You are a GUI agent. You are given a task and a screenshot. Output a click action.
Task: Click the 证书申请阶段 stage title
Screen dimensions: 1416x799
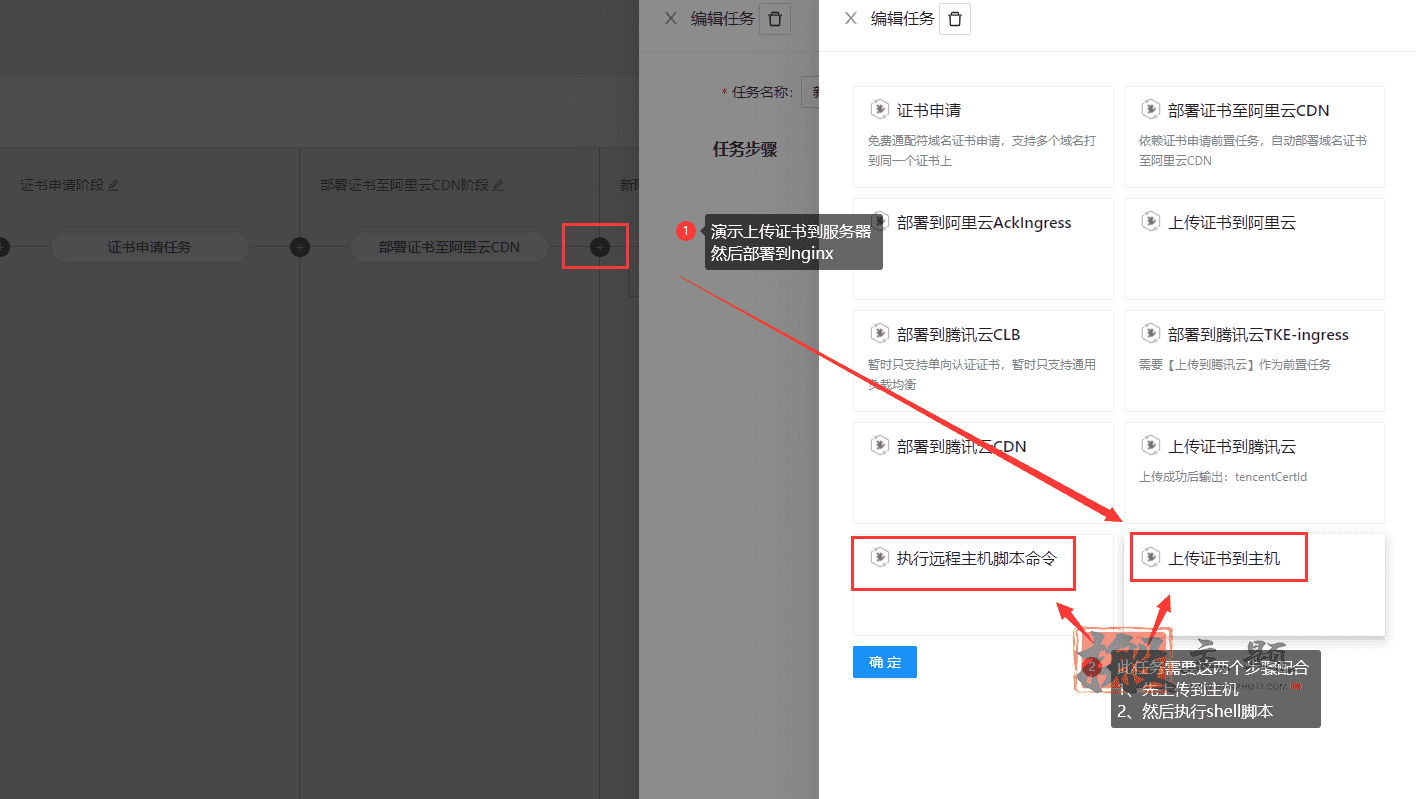click(x=62, y=185)
